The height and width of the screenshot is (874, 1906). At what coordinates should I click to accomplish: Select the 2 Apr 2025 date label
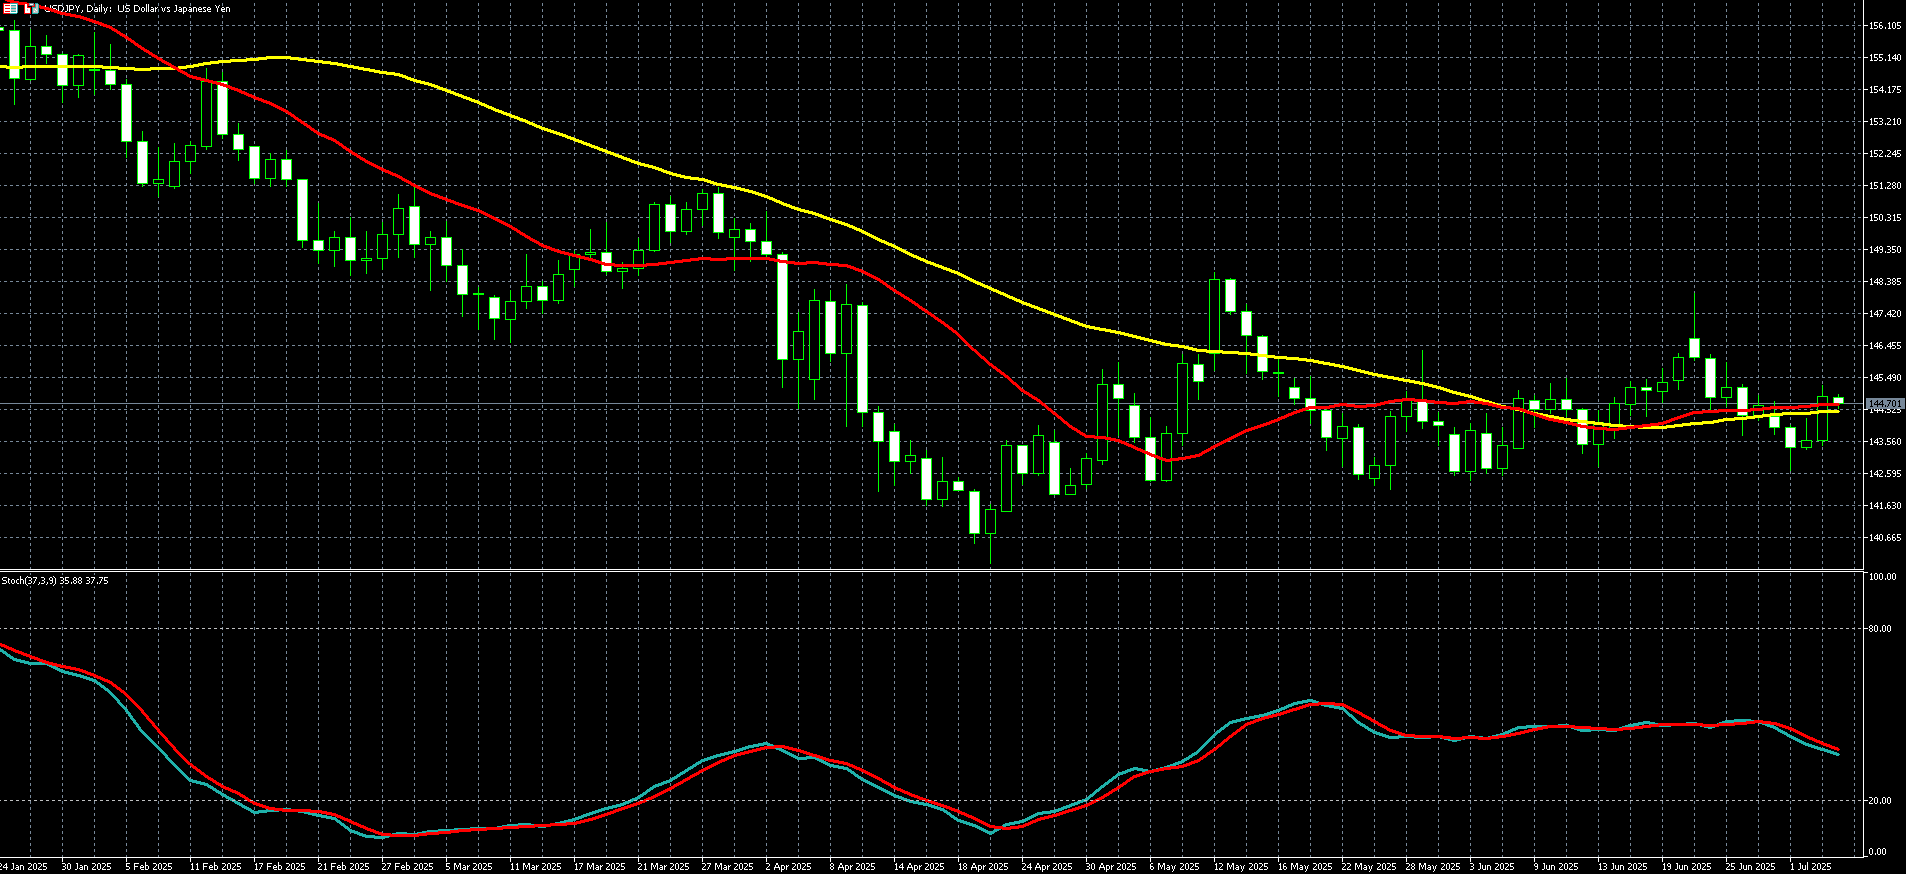[789, 867]
